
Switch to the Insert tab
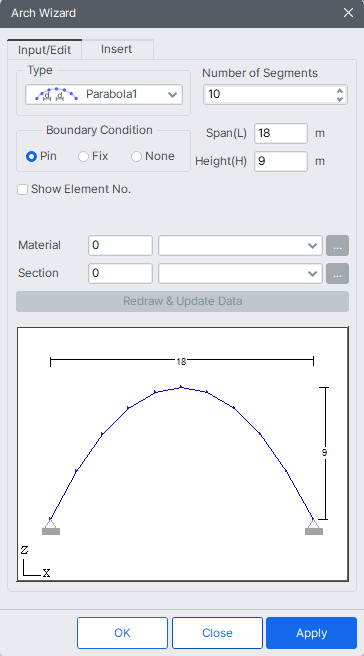116,49
